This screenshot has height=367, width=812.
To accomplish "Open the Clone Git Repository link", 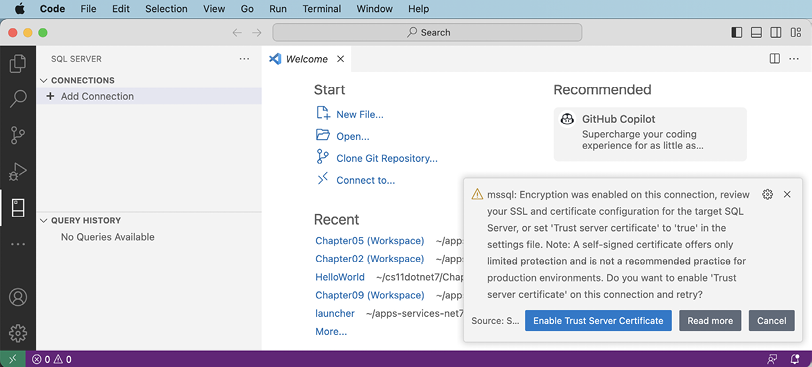I will [x=387, y=158].
